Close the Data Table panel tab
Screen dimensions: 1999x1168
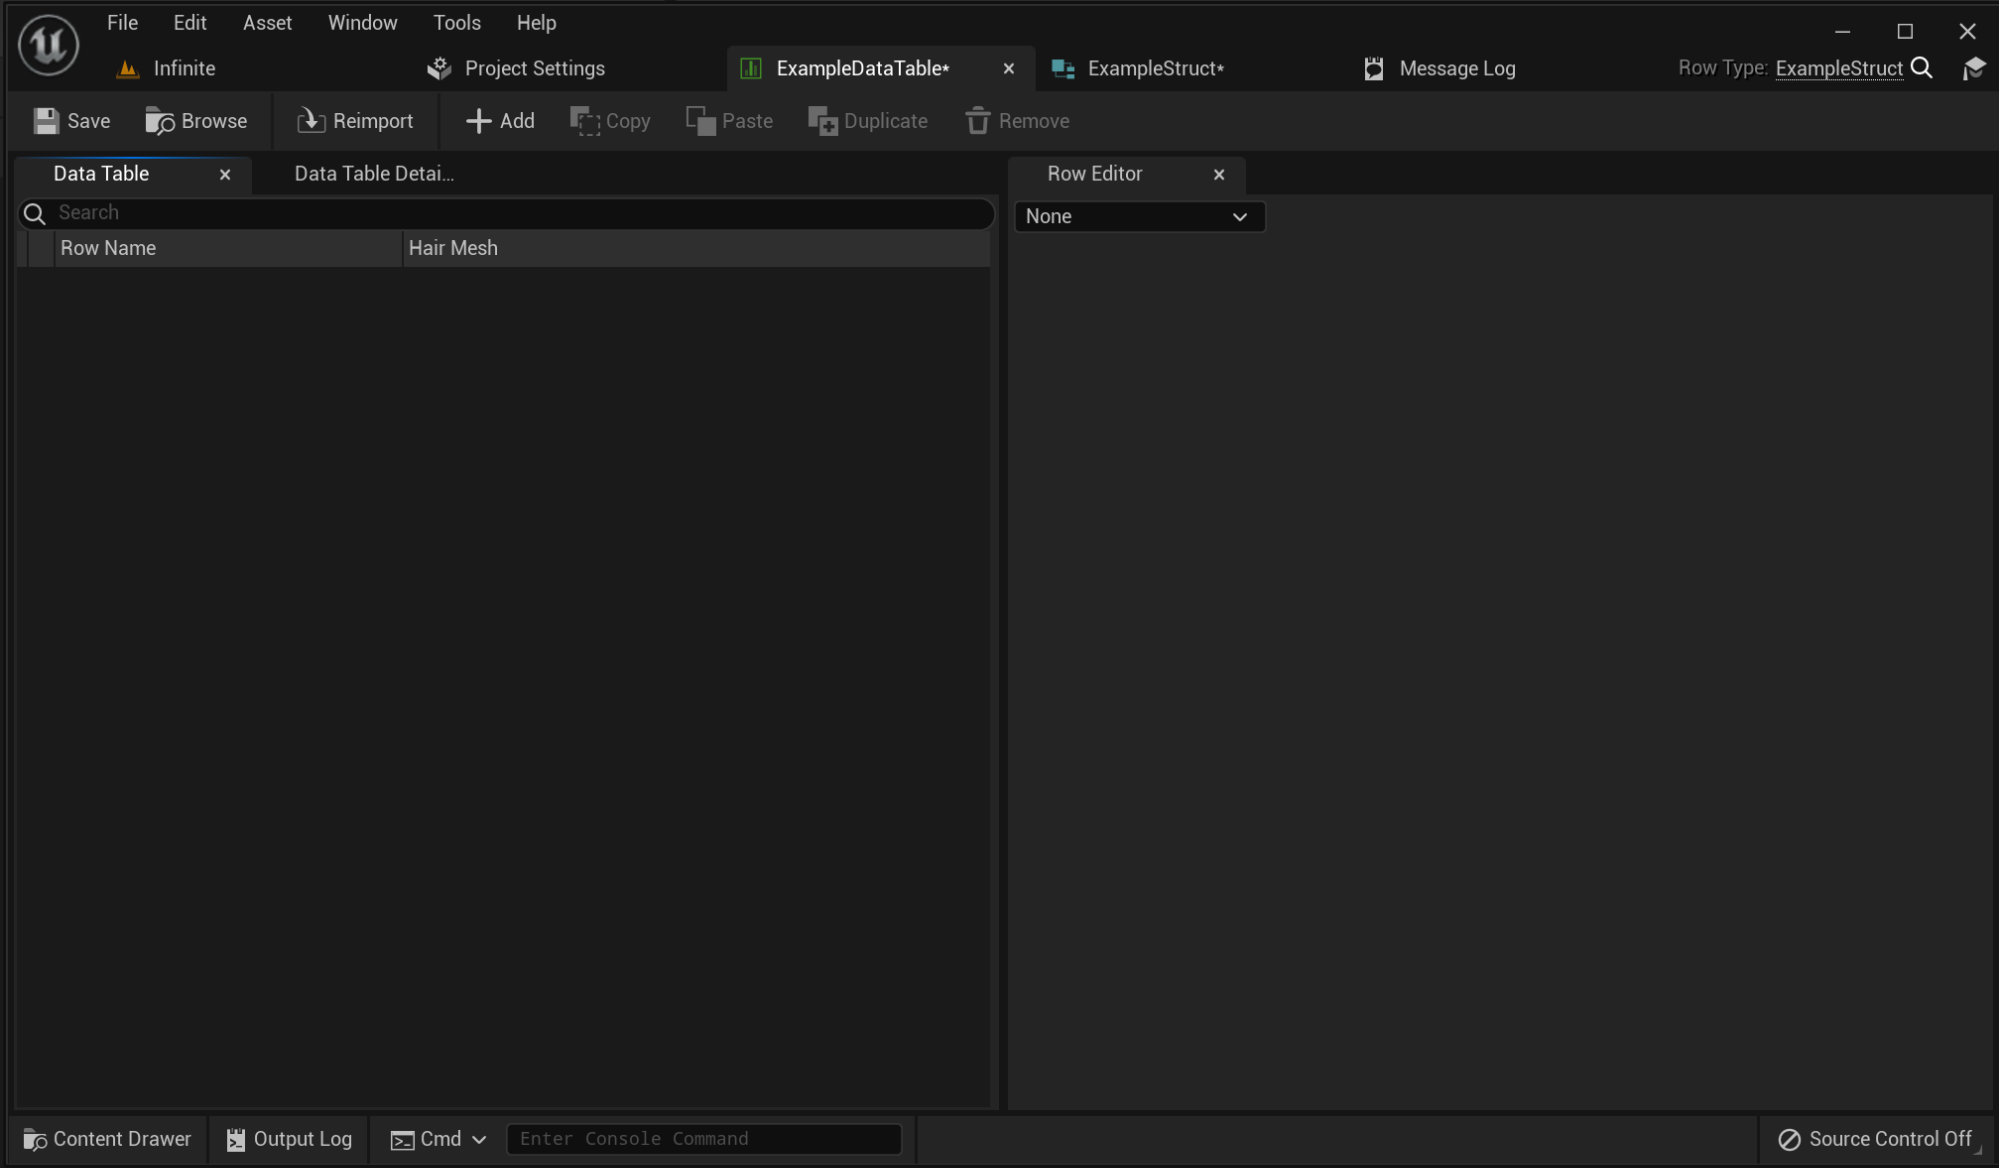click(x=225, y=174)
